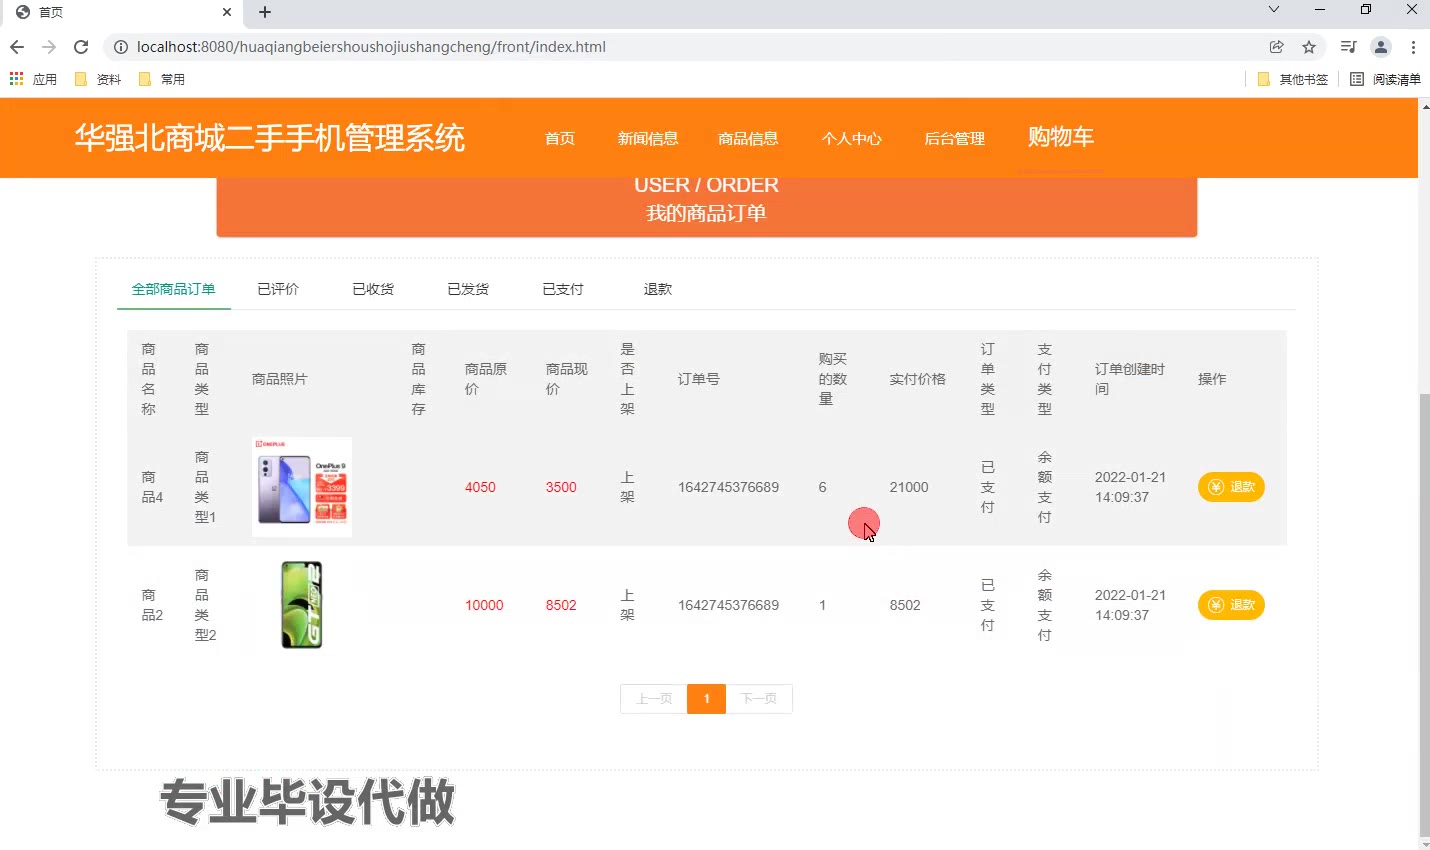Open Chrome three-dot menu
Image resolution: width=1430 pixels, height=850 pixels.
pos(1413,47)
